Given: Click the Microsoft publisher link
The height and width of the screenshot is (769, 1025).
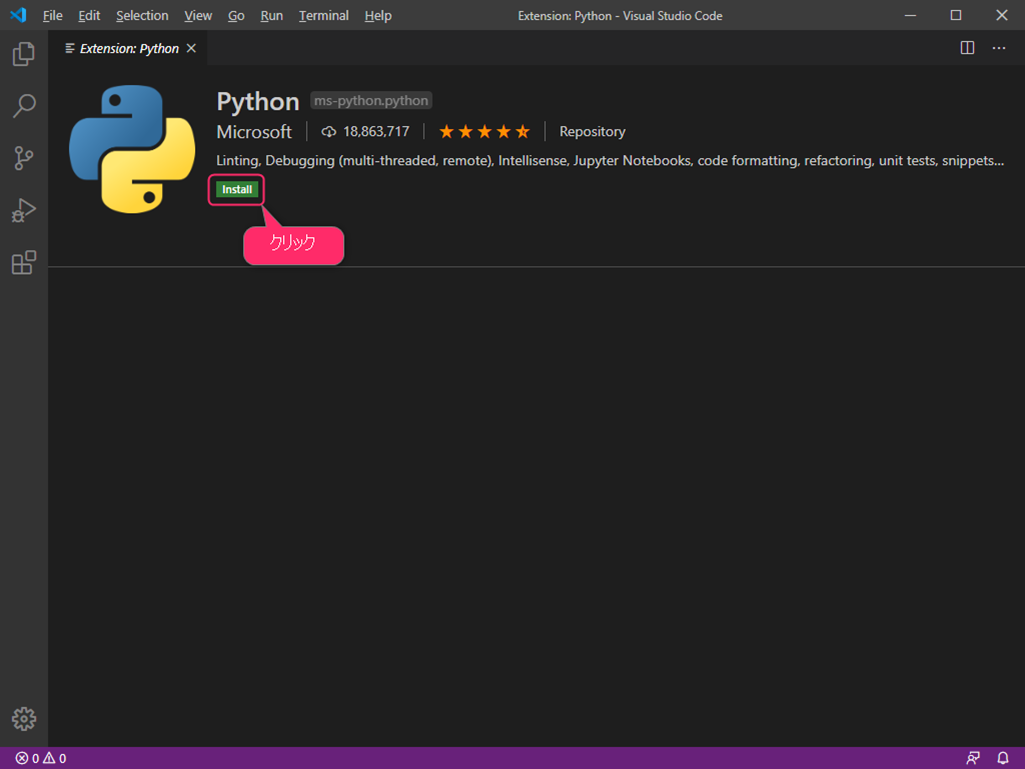Looking at the screenshot, I should [x=254, y=132].
